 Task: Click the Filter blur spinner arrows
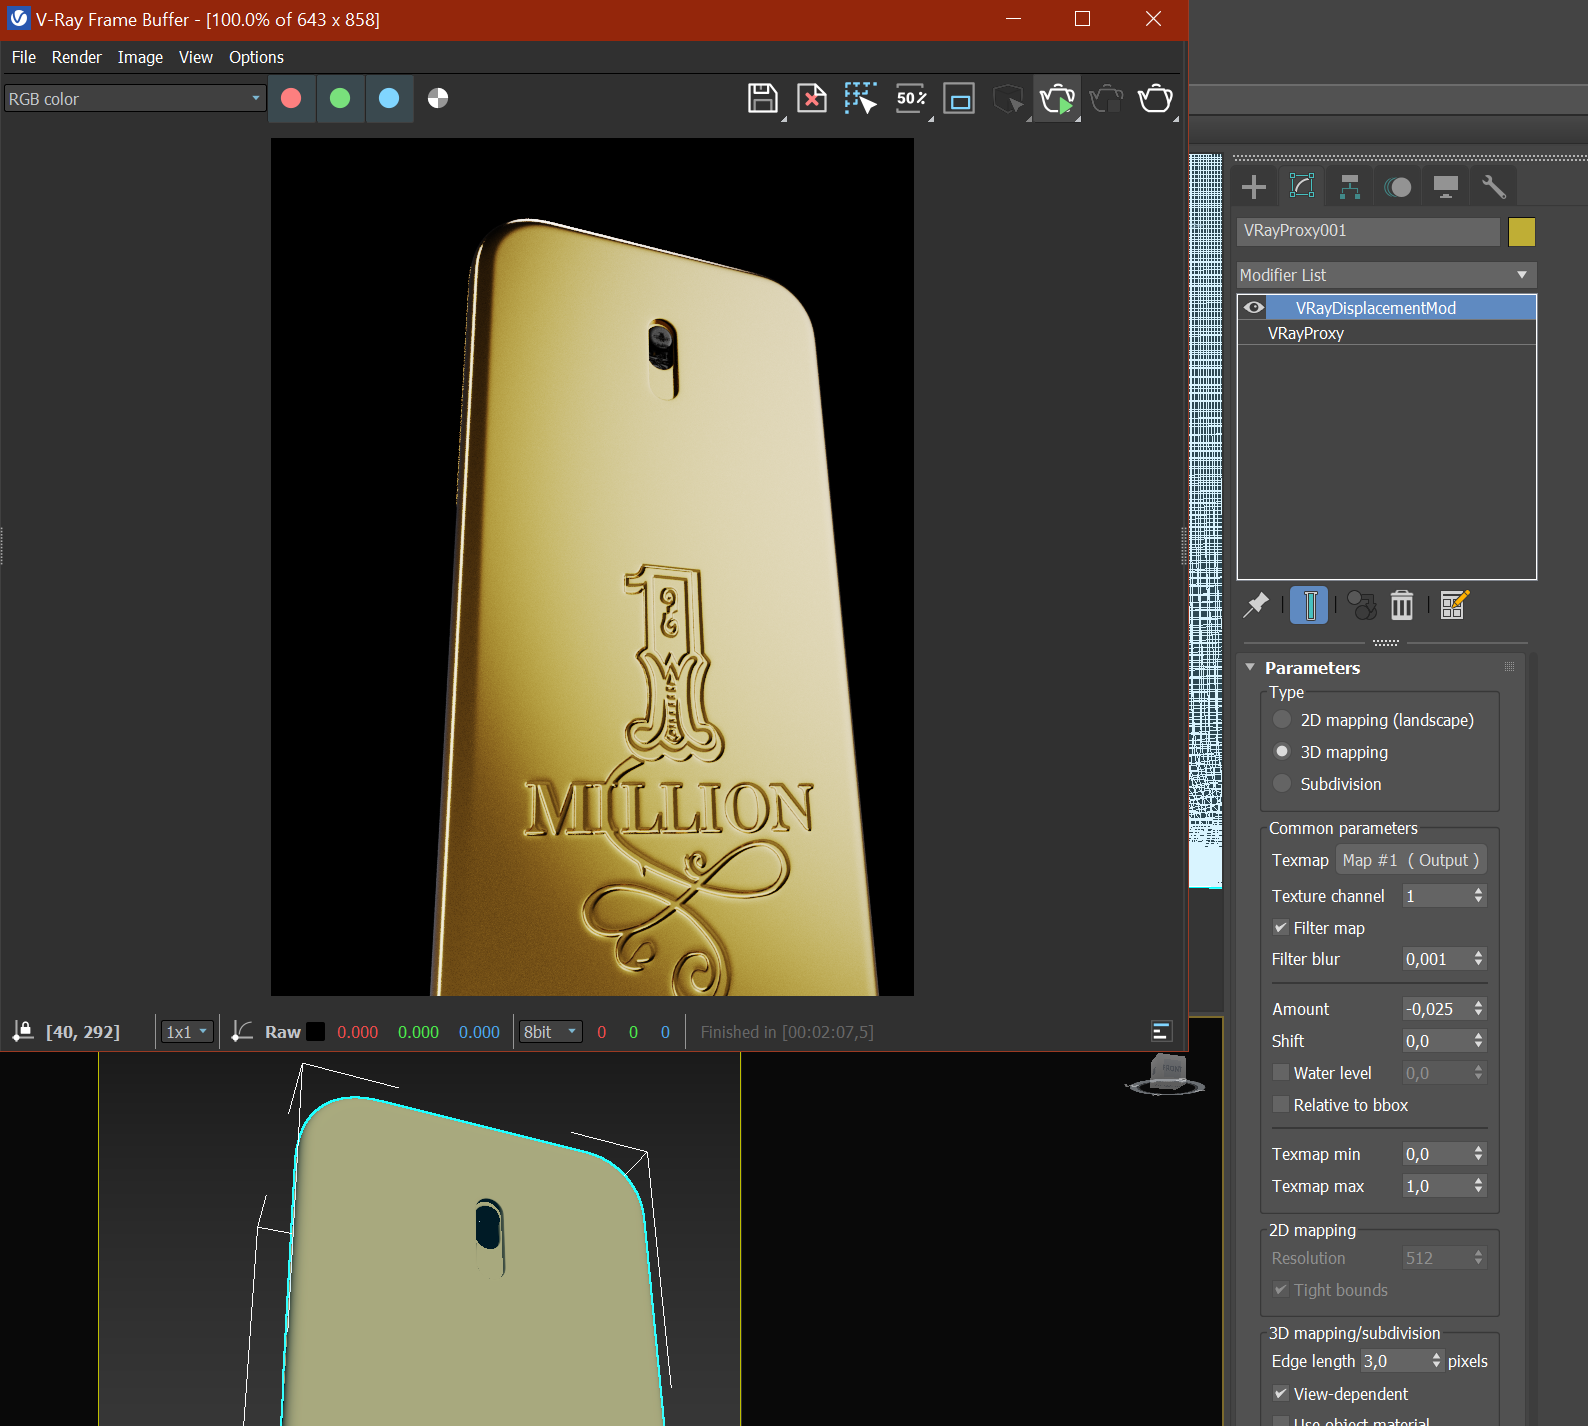(x=1478, y=959)
